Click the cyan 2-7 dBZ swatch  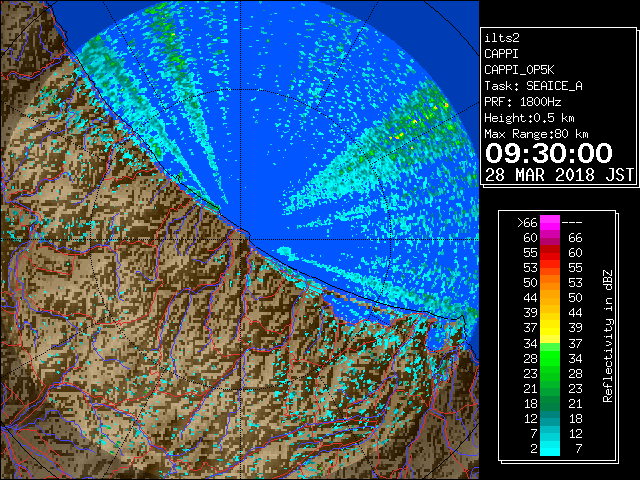pyautogui.click(x=550, y=449)
